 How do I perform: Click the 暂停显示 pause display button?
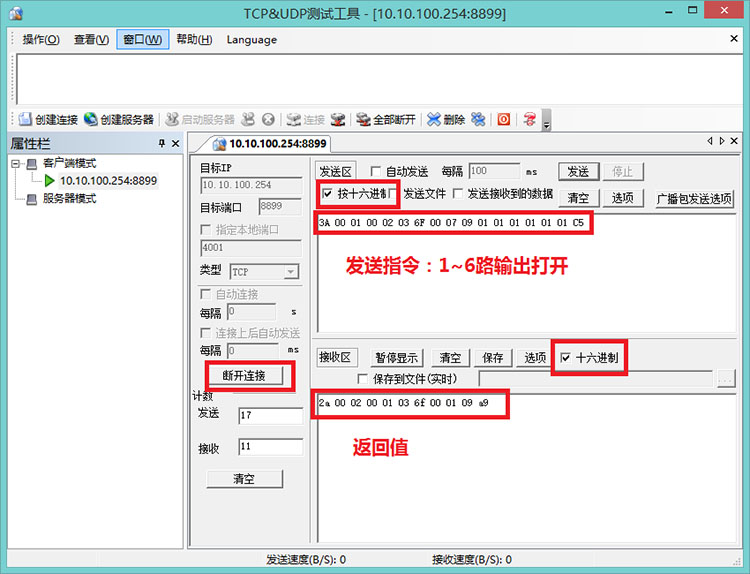(397, 357)
